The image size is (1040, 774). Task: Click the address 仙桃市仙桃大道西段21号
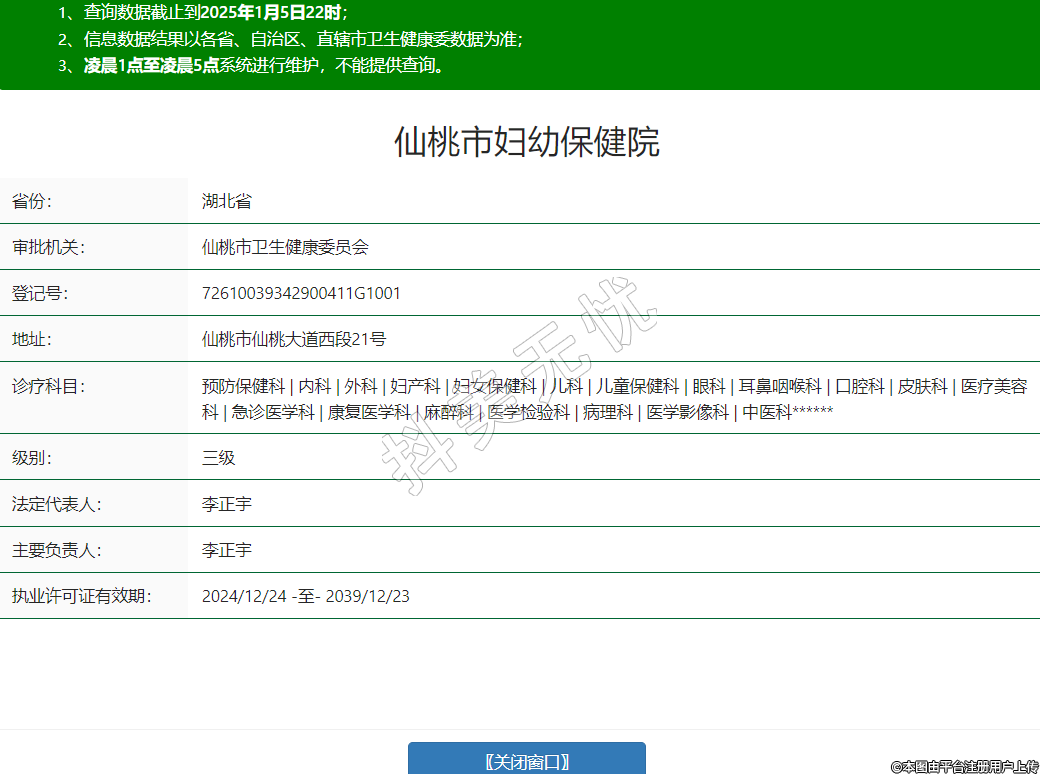[293, 339]
